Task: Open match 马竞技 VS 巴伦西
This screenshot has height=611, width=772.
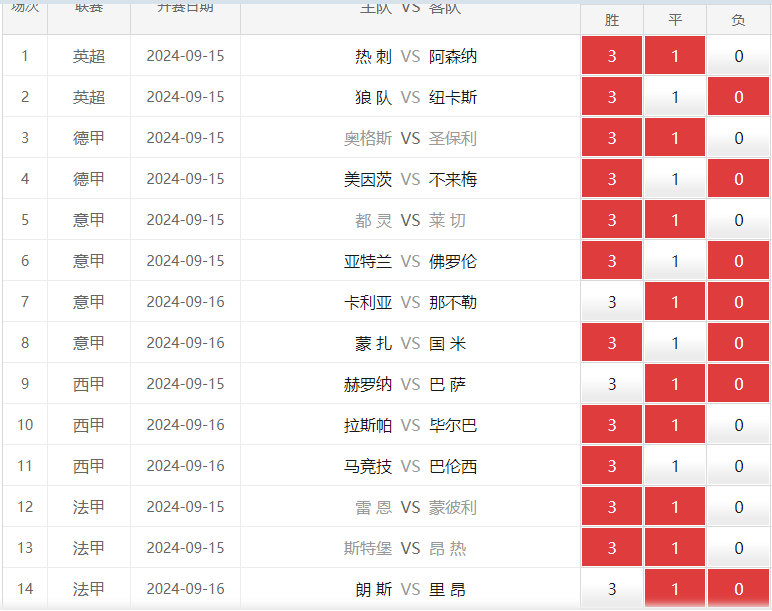Action: pos(410,466)
